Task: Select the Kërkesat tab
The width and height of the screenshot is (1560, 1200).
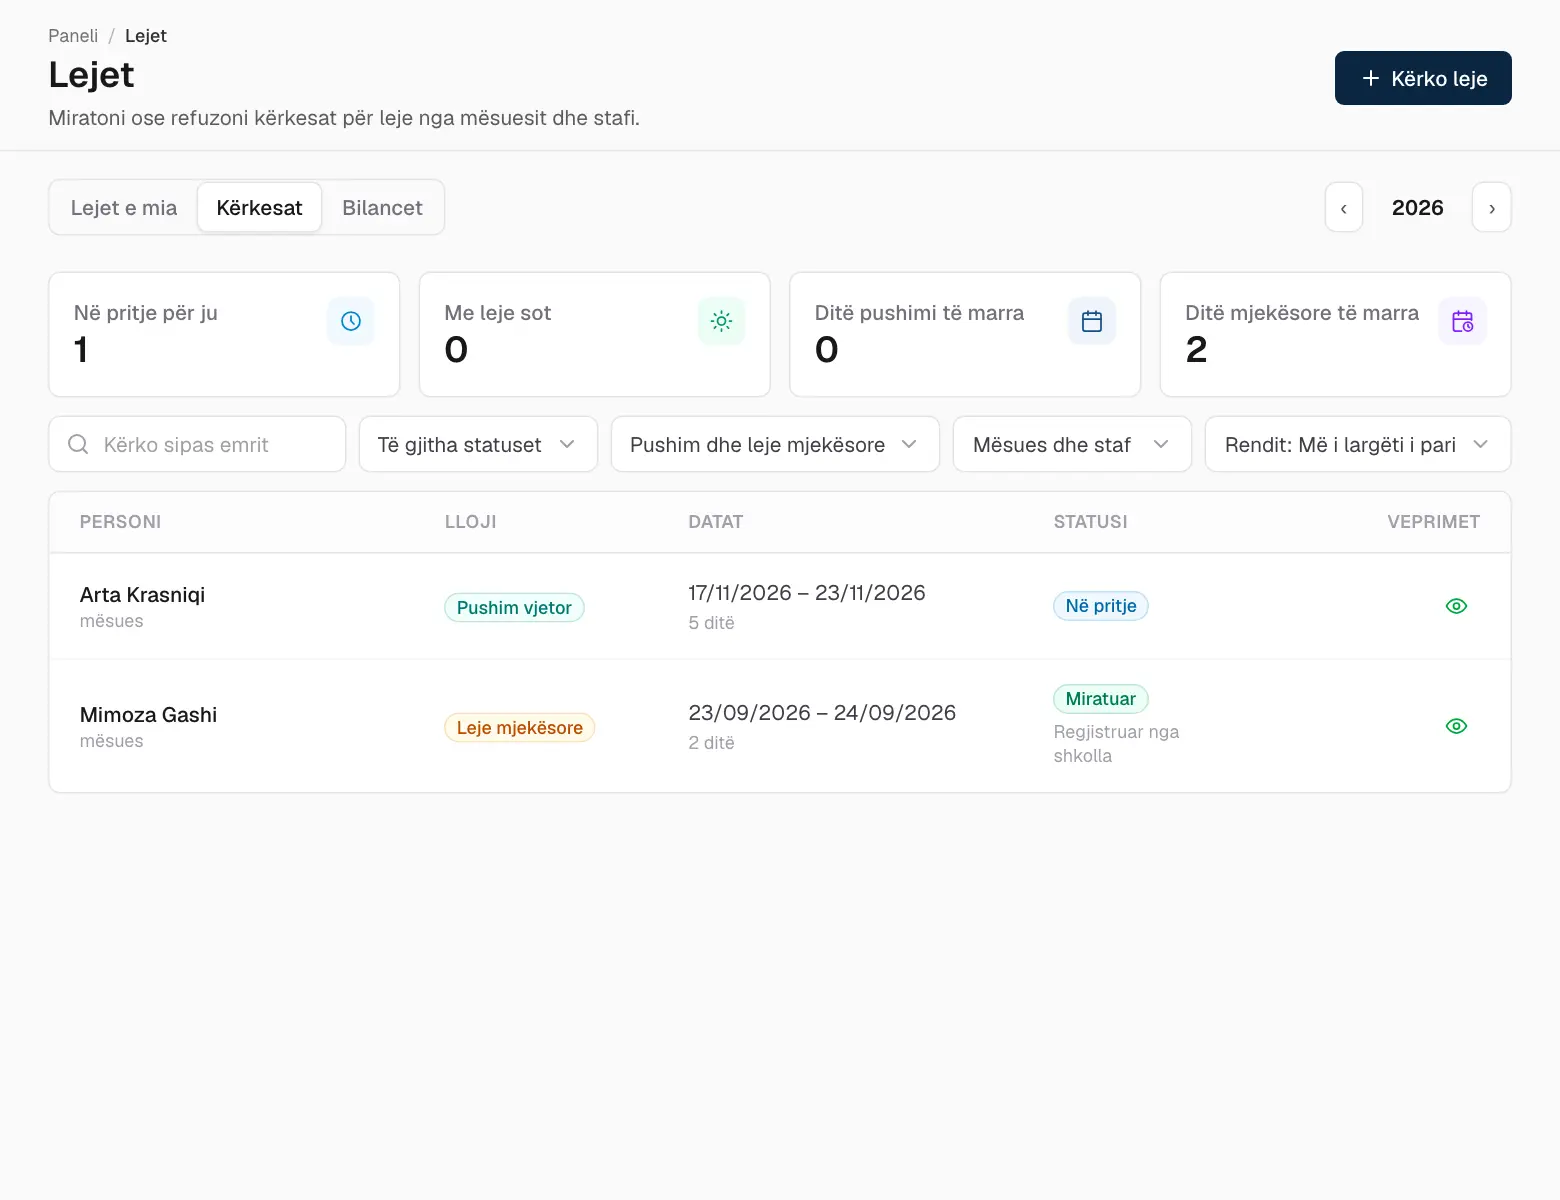Action: (259, 208)
